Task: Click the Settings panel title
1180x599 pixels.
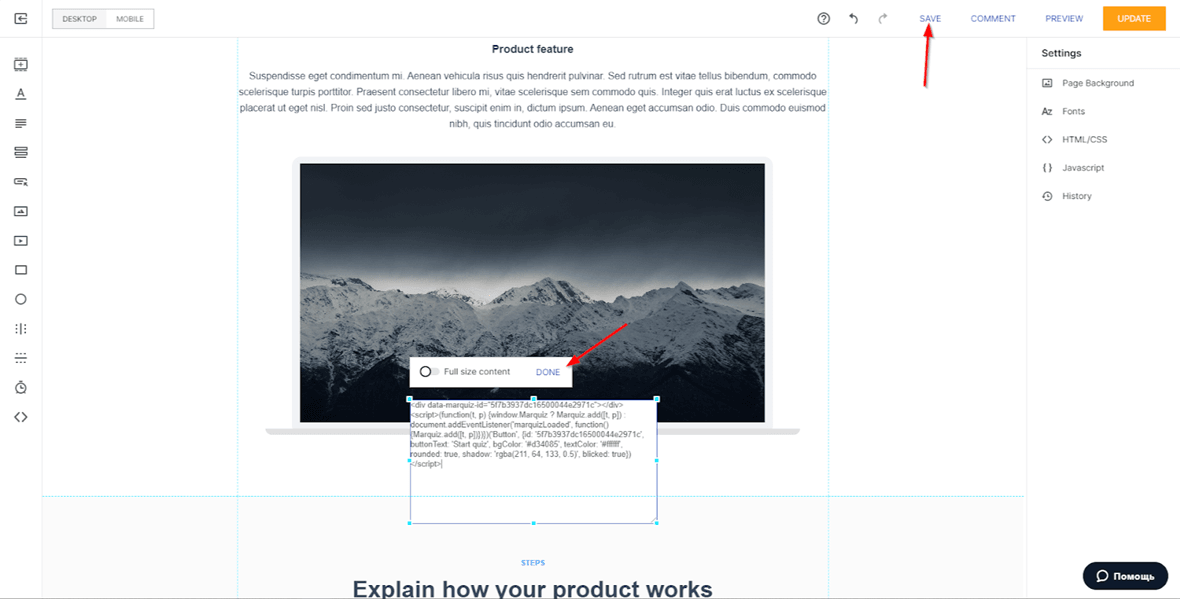Action: [1061, 53]
